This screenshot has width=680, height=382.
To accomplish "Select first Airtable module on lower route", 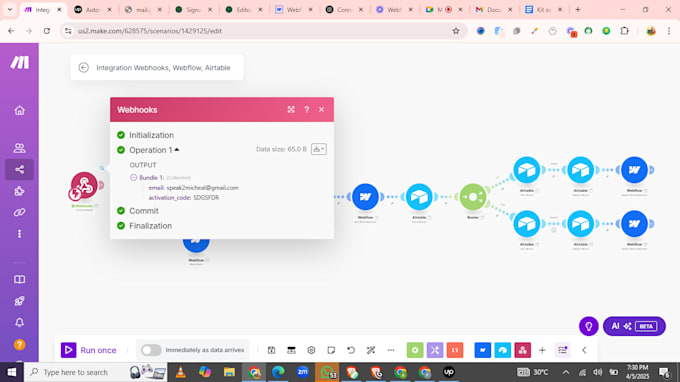I will (527, 224).
